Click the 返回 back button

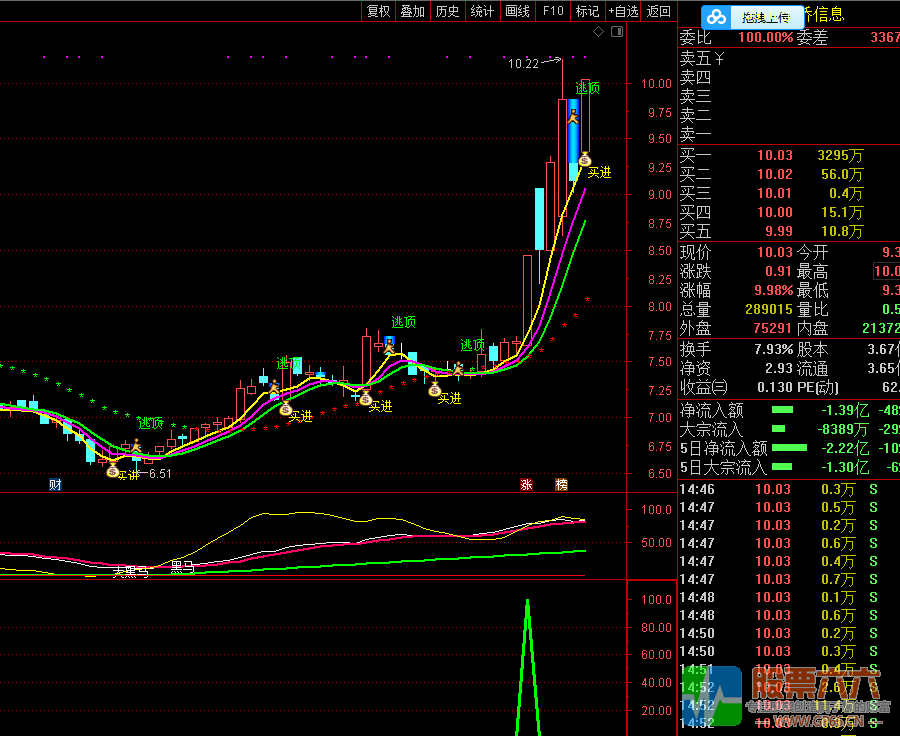click(x=658, y=11)
